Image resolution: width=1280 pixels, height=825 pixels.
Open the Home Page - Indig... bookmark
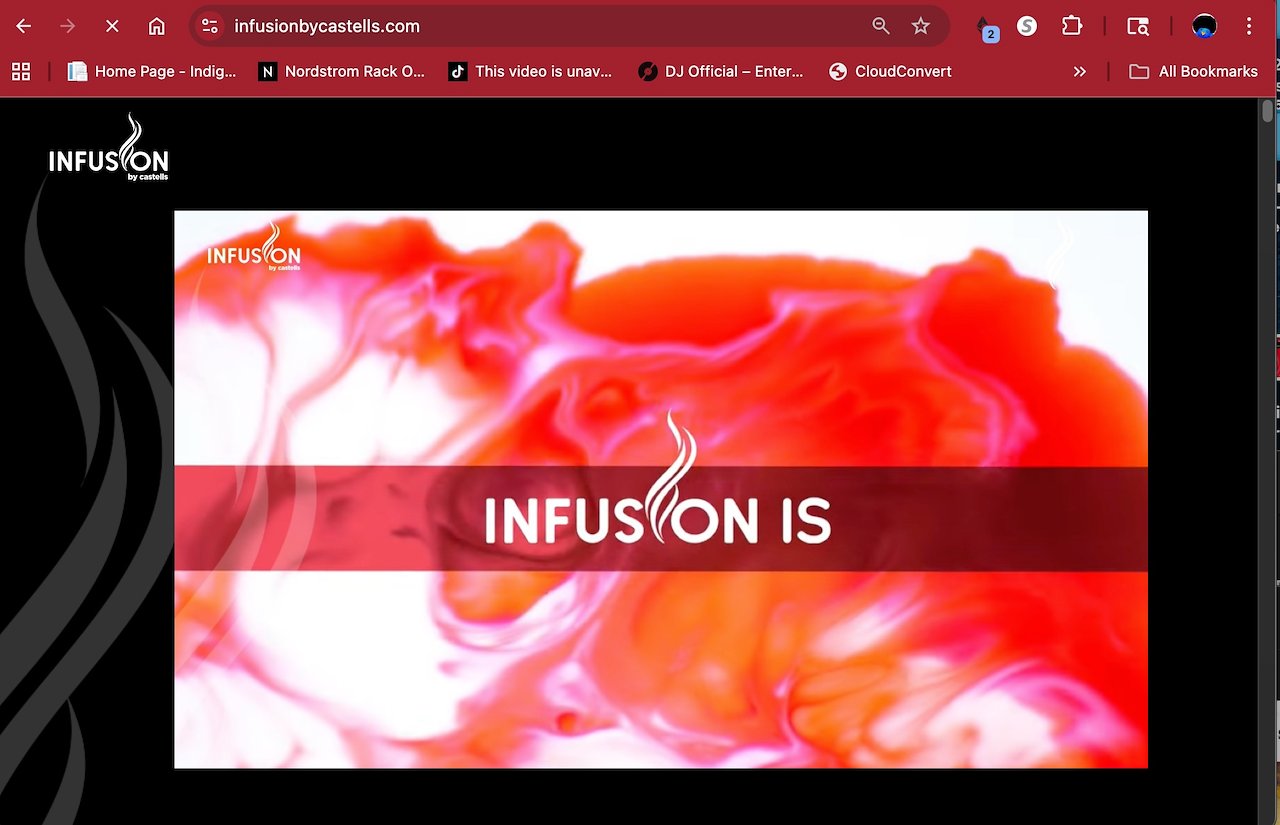[x=152, y=72]
